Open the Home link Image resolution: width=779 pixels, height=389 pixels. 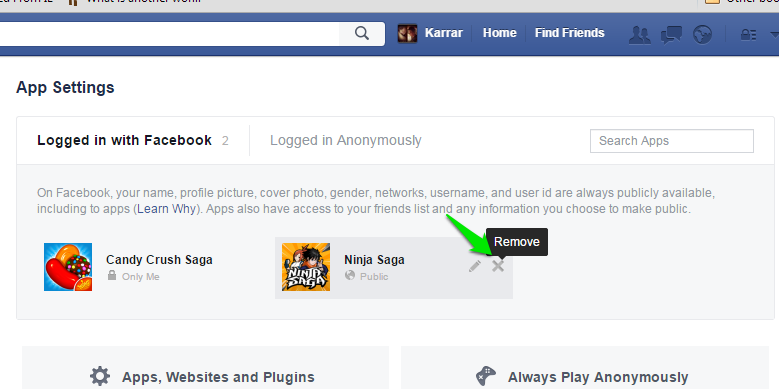[x=499, y=33]
